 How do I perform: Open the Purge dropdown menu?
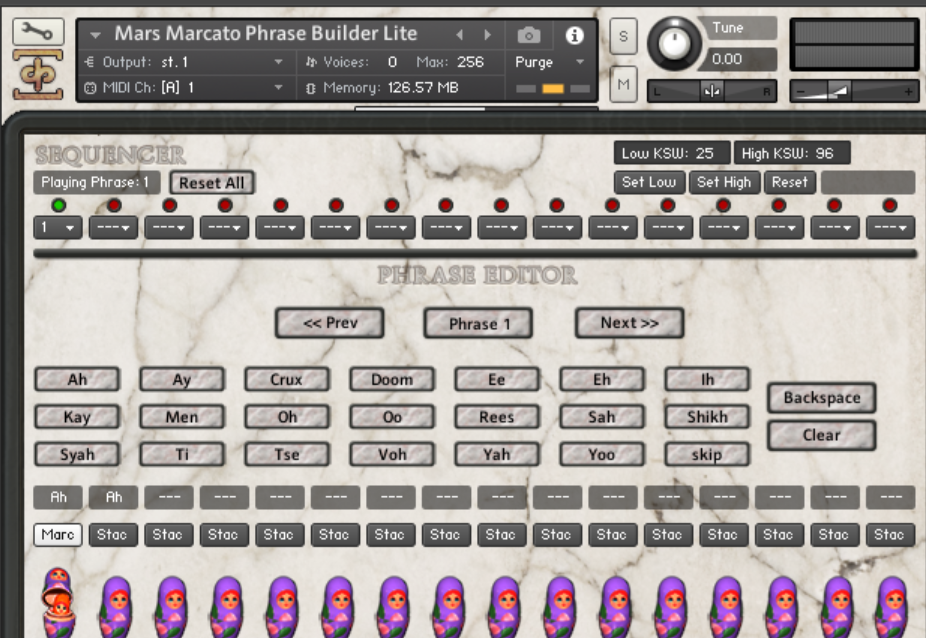click(x=549, y=62)
